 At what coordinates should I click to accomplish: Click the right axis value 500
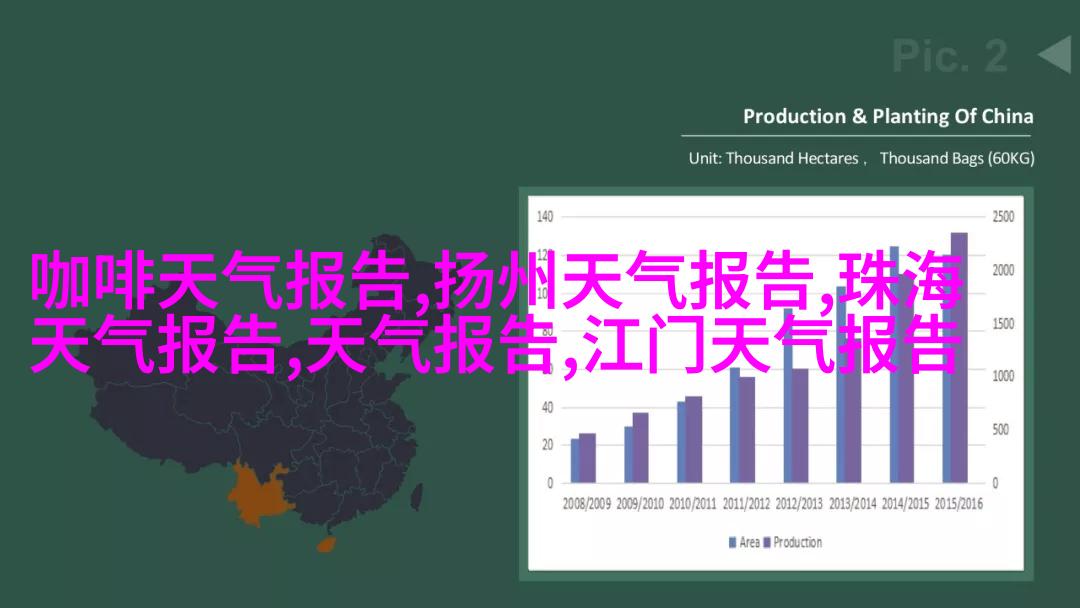1001,430
